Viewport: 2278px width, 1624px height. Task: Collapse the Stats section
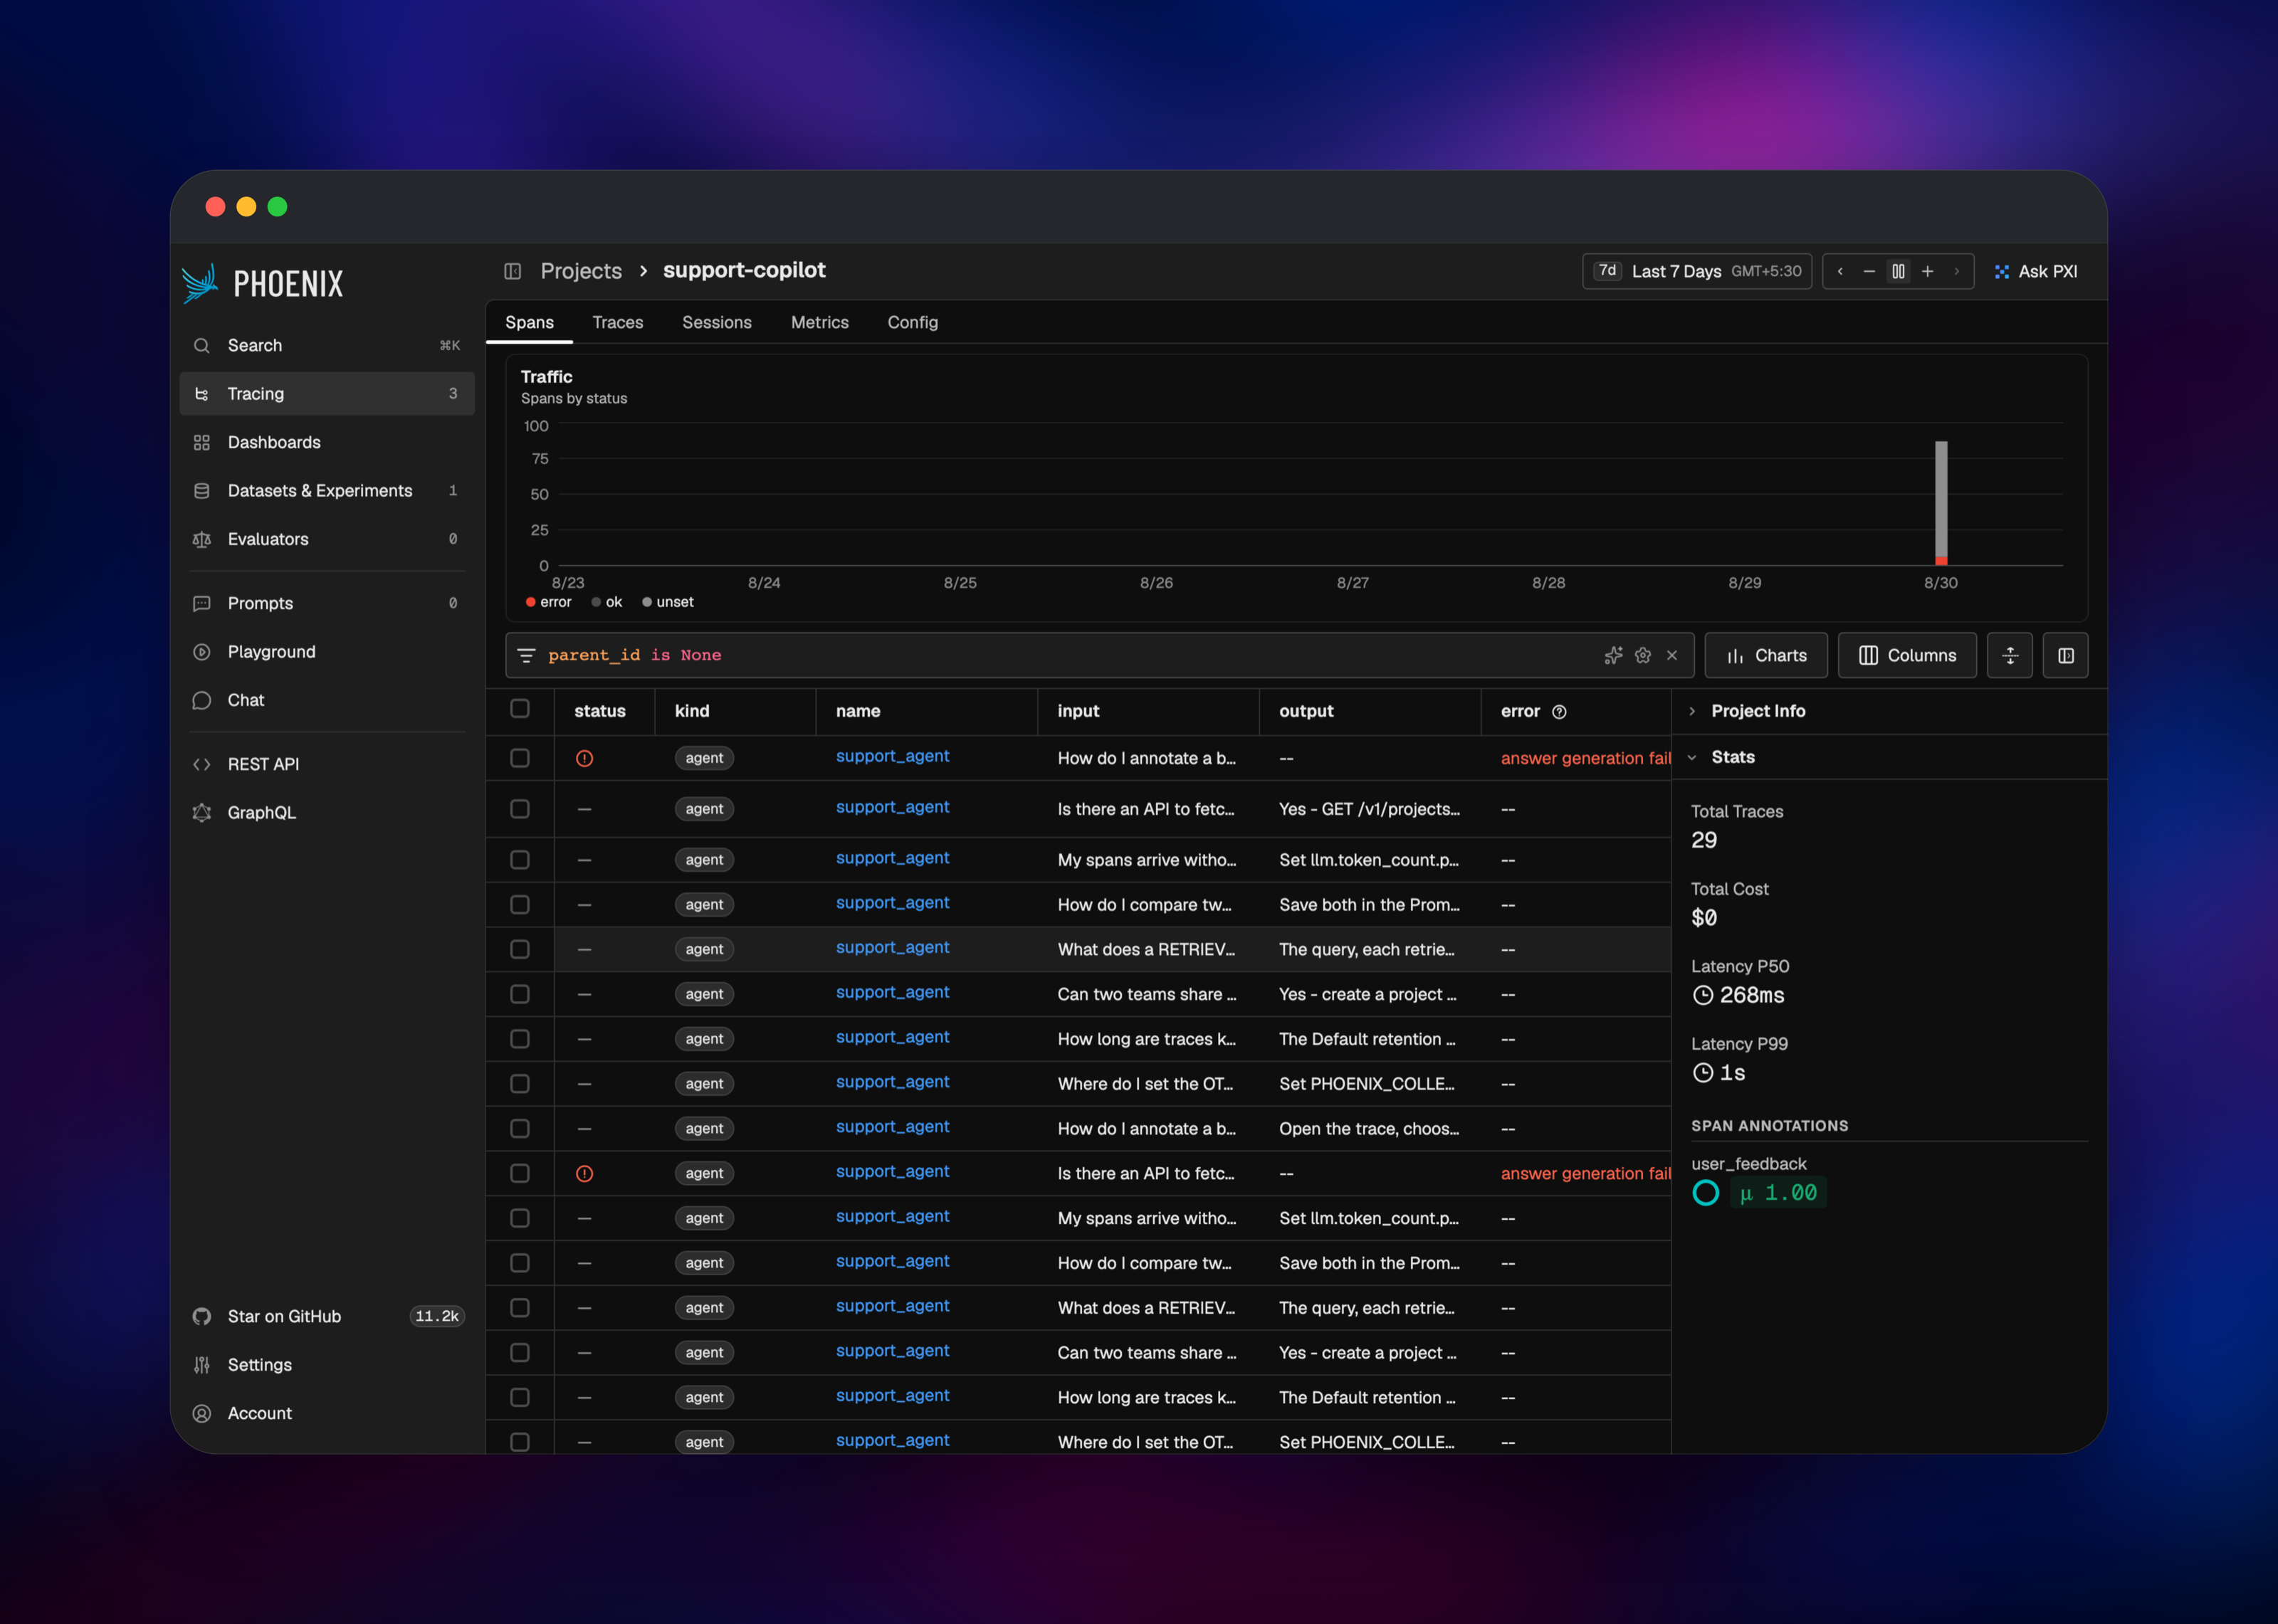[x=1889, y=757]
